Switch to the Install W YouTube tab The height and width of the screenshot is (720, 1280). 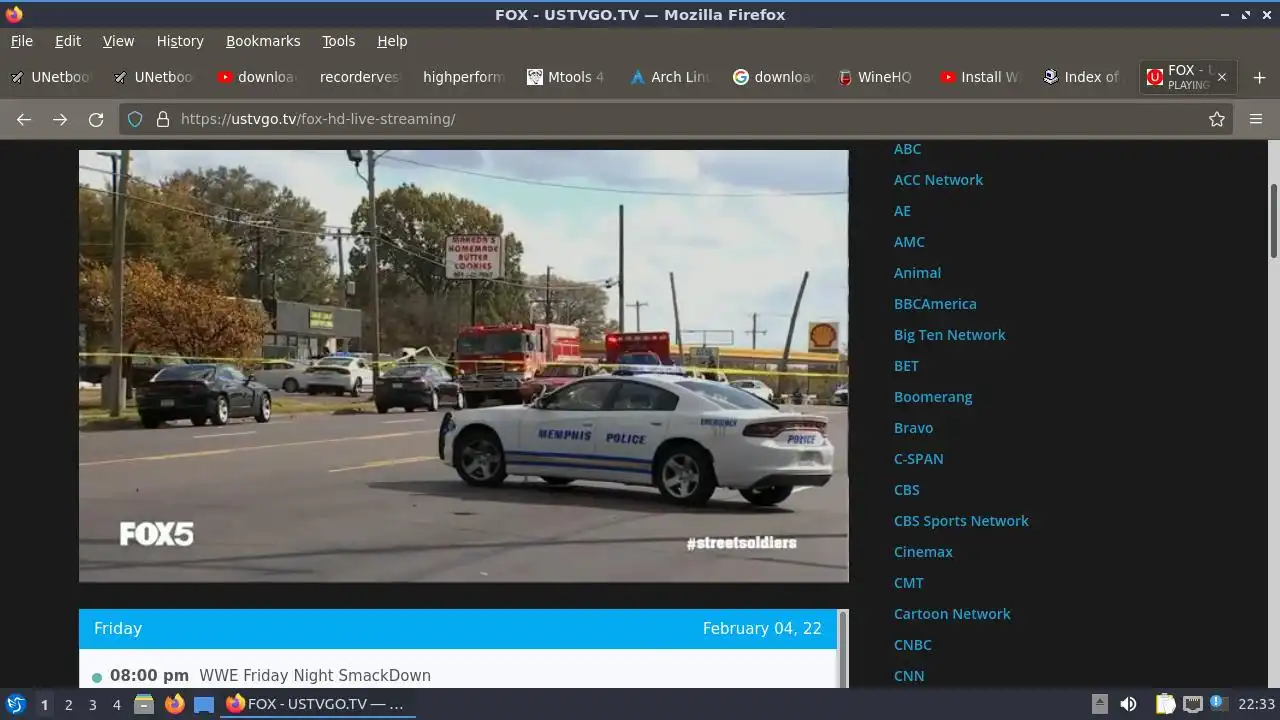pyautogui.click(x=980, y=77)
